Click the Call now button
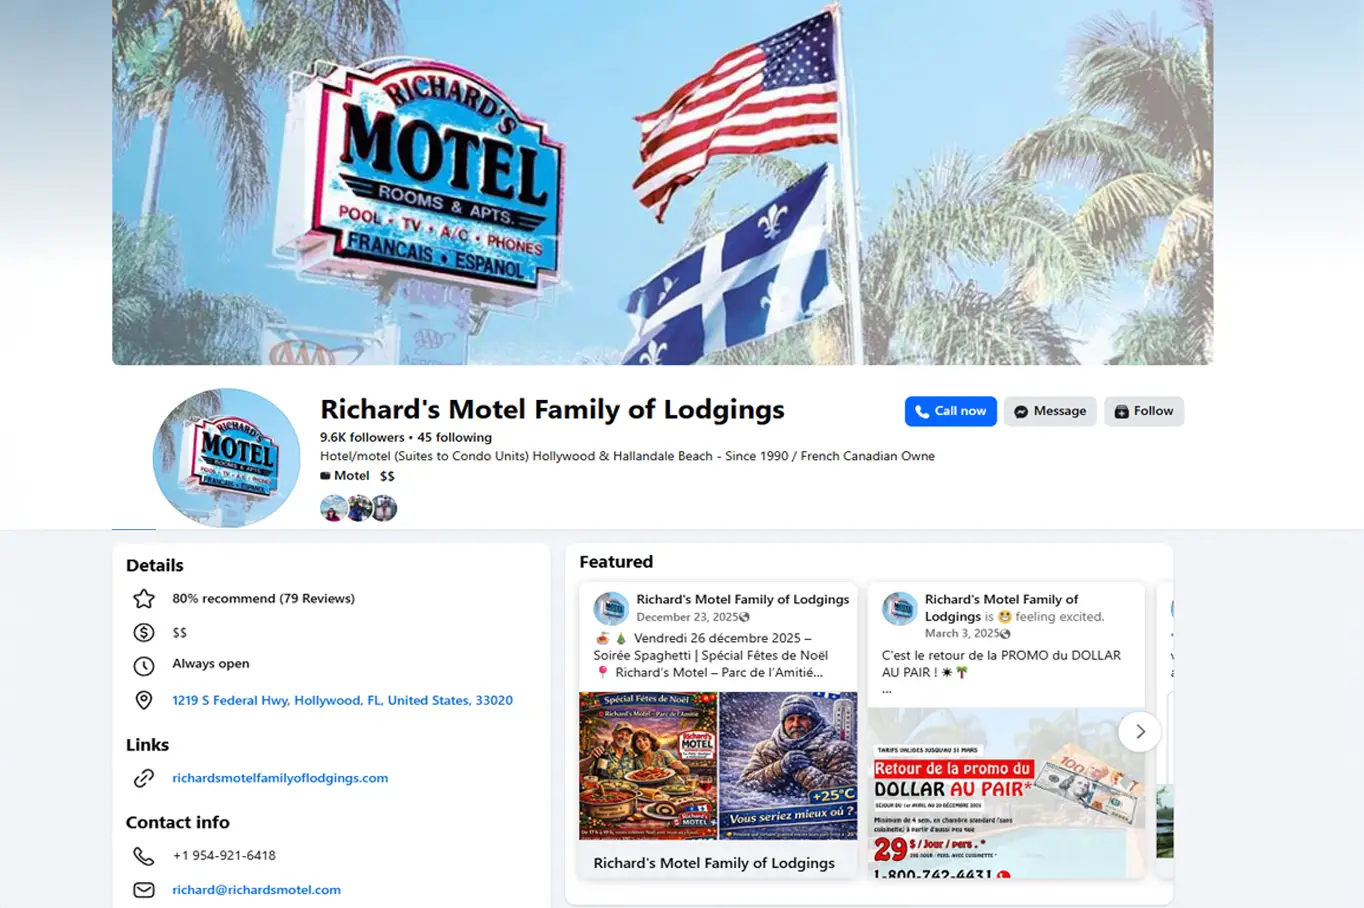1364x908 pixels. tap(950, 411)
